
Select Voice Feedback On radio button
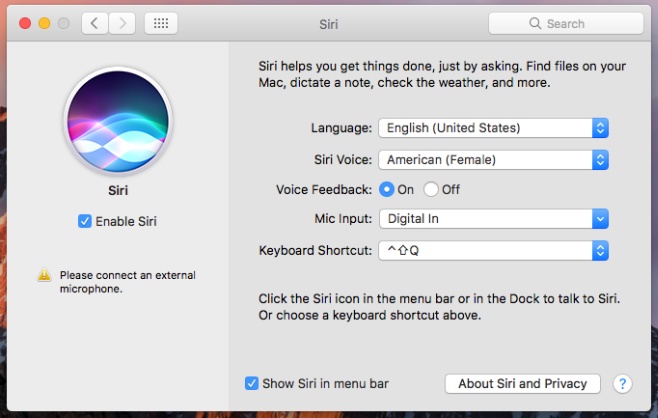386,190
